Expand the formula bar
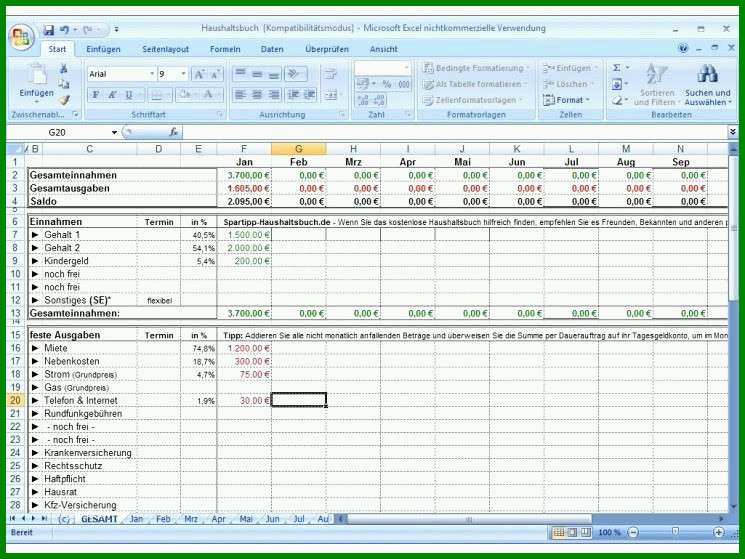The width and height of the screenshot is (745, 559). click(x=732, y=132)
